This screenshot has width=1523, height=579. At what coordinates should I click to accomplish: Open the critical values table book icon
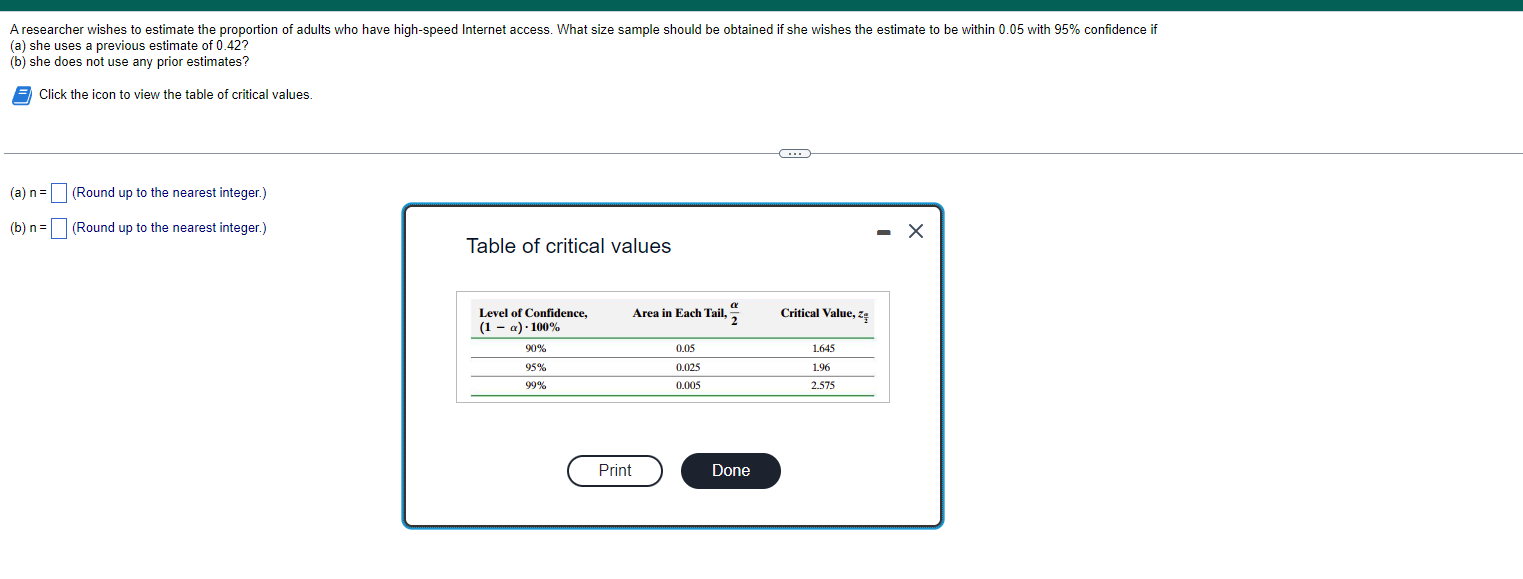click(x=20, y=95)
